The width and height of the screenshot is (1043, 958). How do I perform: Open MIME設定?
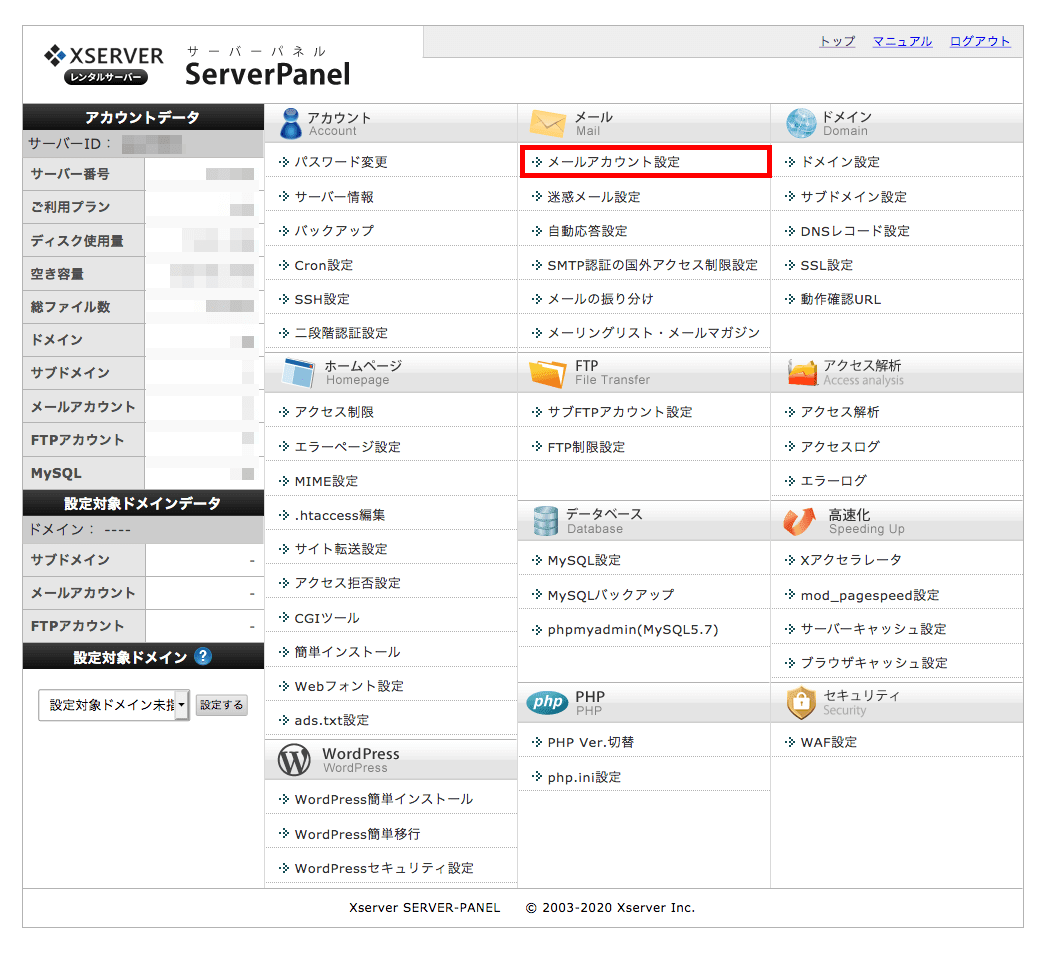coord(326,481)
